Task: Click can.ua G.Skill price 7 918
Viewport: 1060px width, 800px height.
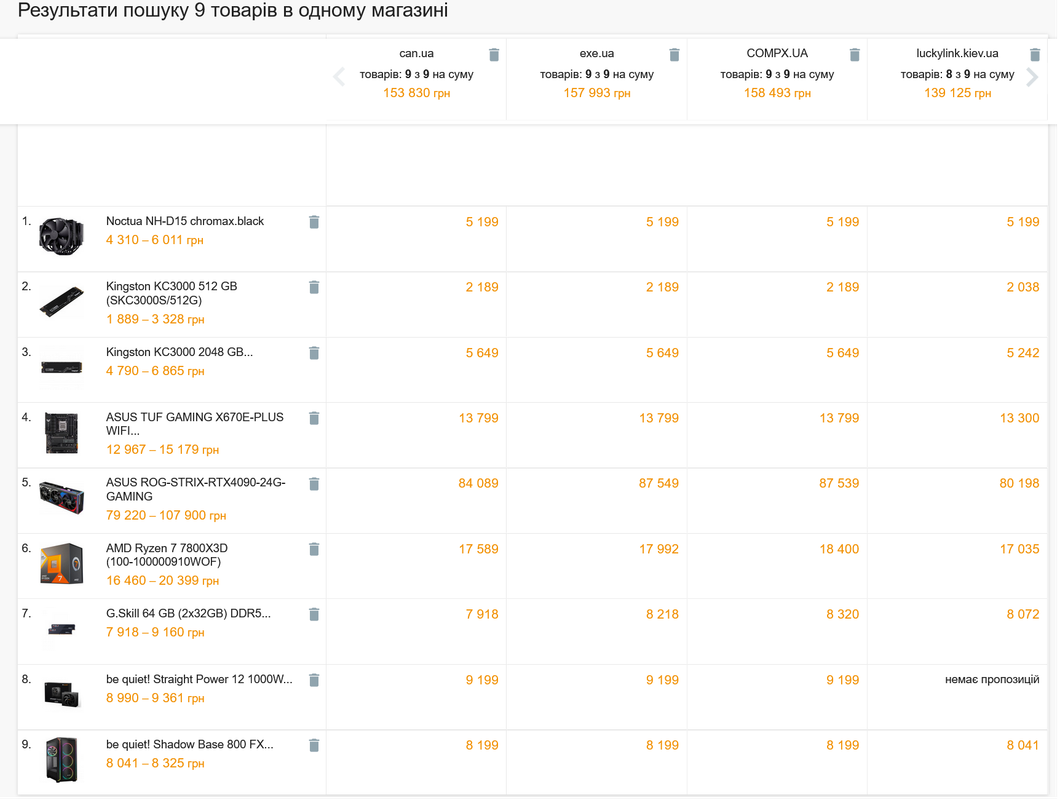Action: coord(482,615)
